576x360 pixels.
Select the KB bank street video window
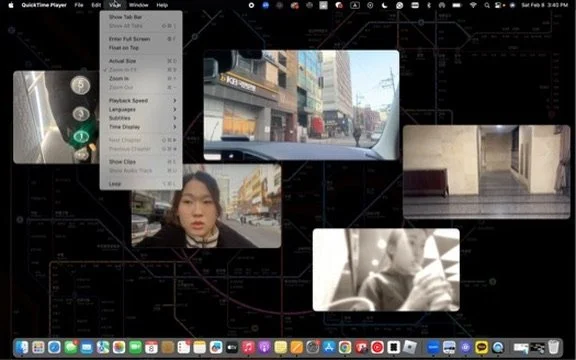302,105
